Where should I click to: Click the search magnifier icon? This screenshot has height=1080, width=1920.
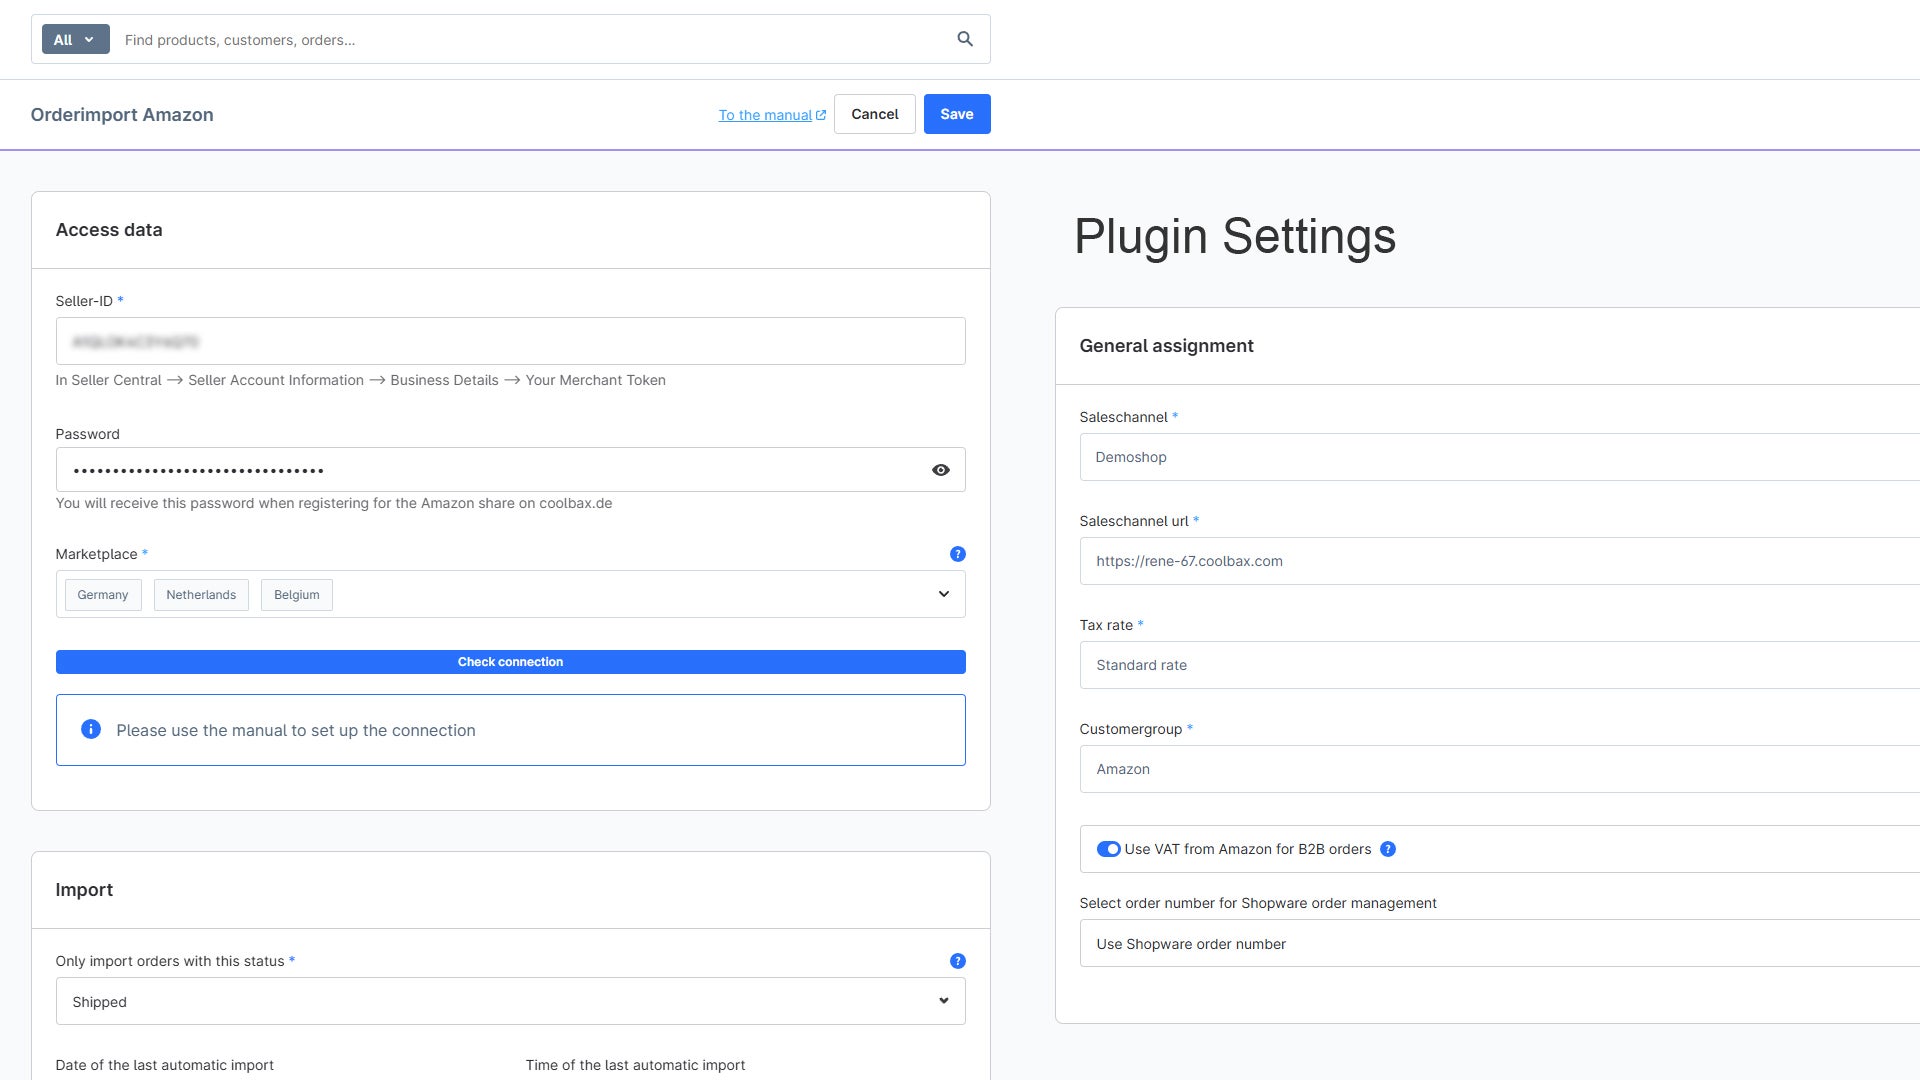pos(965,39)
